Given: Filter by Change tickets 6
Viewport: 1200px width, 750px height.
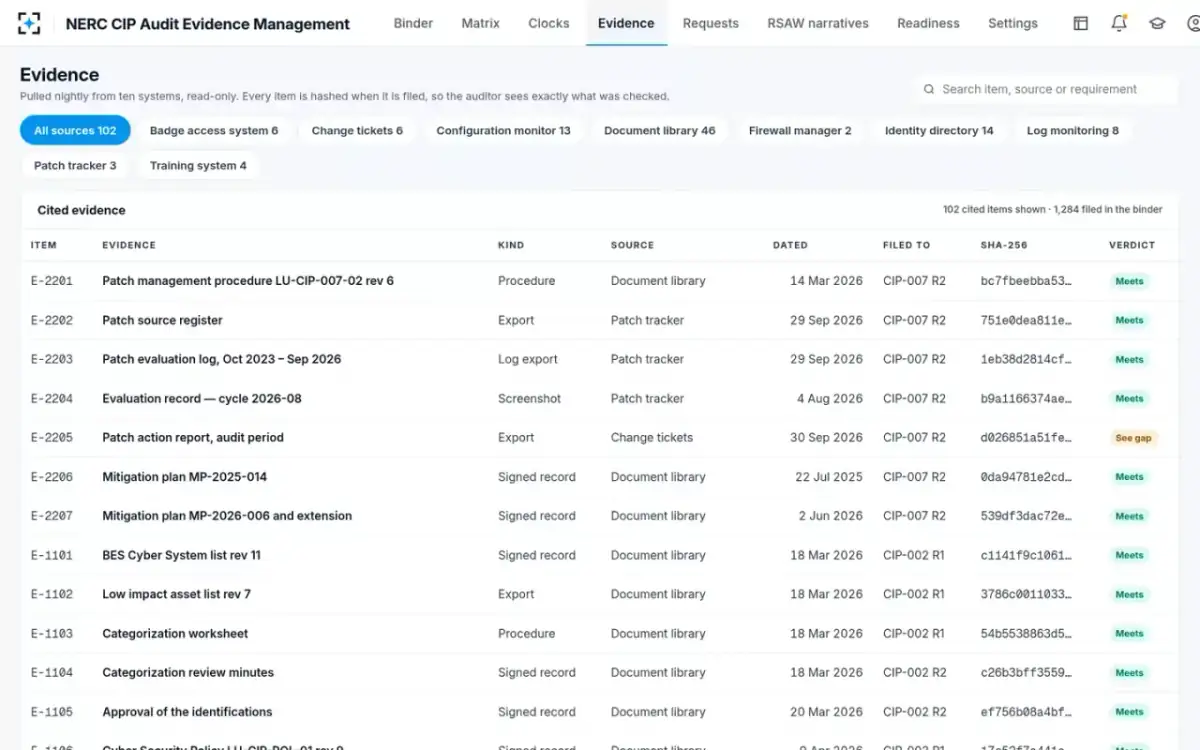Looking at the screenshot, I should [x=357, y=130].
